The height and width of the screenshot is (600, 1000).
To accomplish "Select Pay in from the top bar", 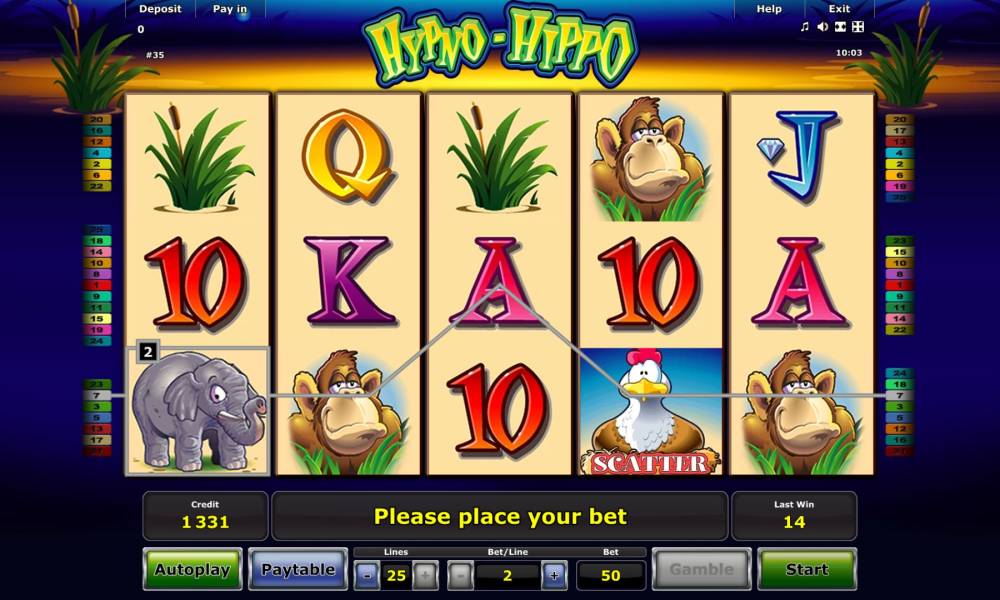I will pos(230,9).
